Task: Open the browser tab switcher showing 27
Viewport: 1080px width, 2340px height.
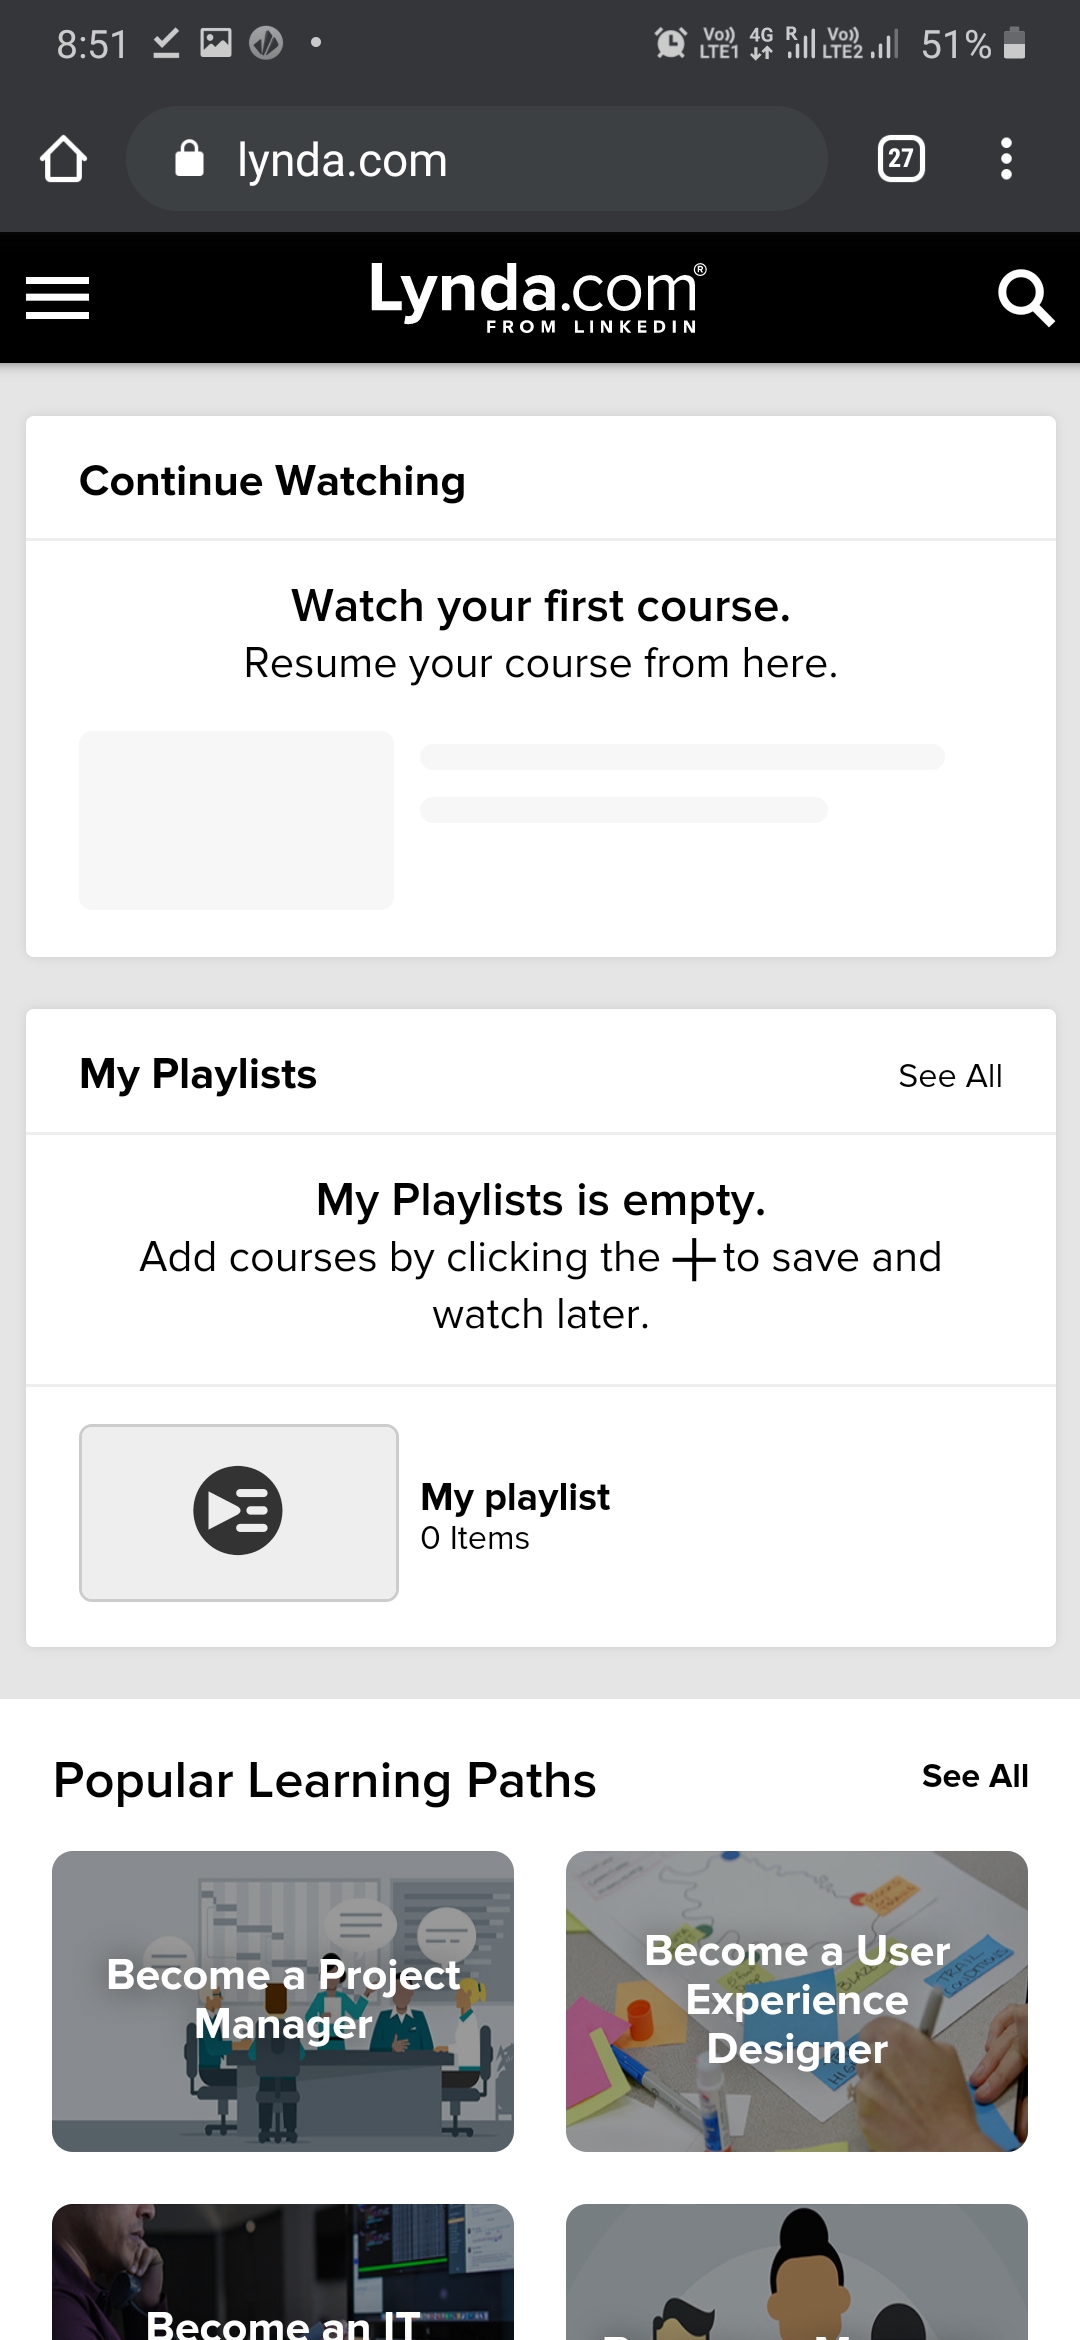Action: point(901,159)
